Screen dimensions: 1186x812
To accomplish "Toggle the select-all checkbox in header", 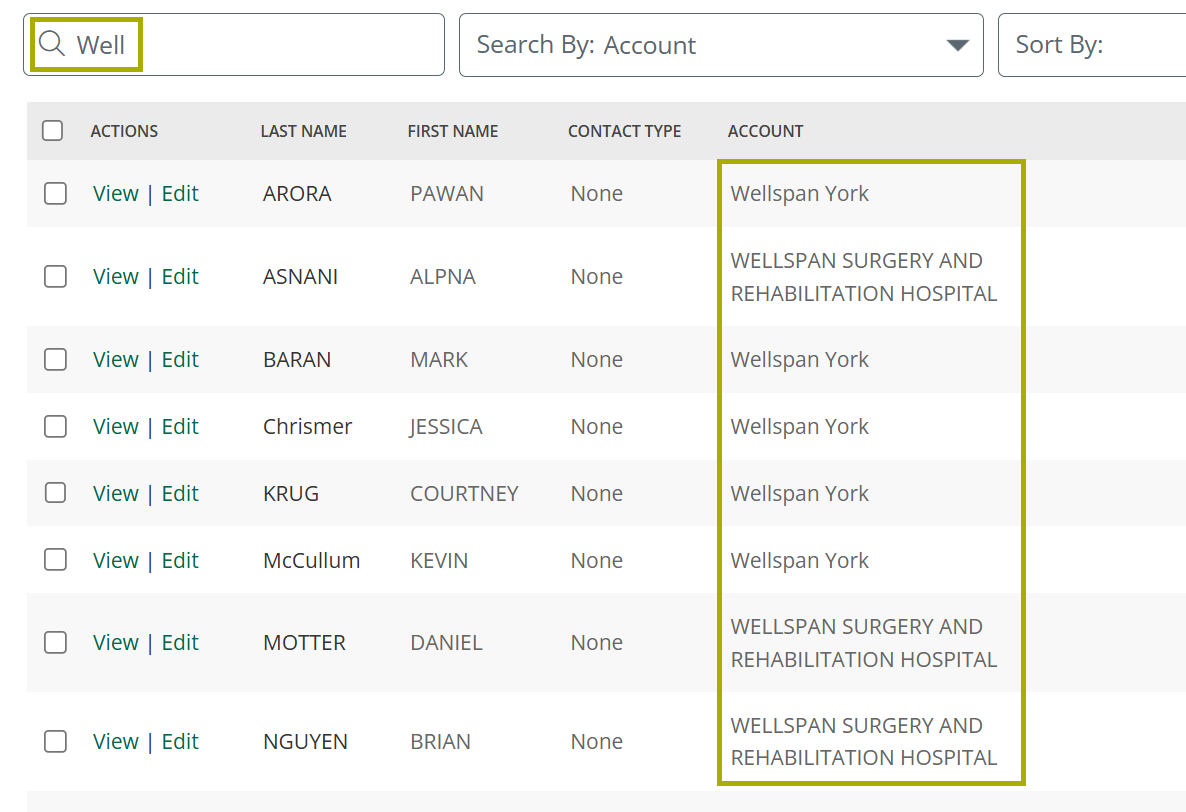I will (x=52, y=131).
